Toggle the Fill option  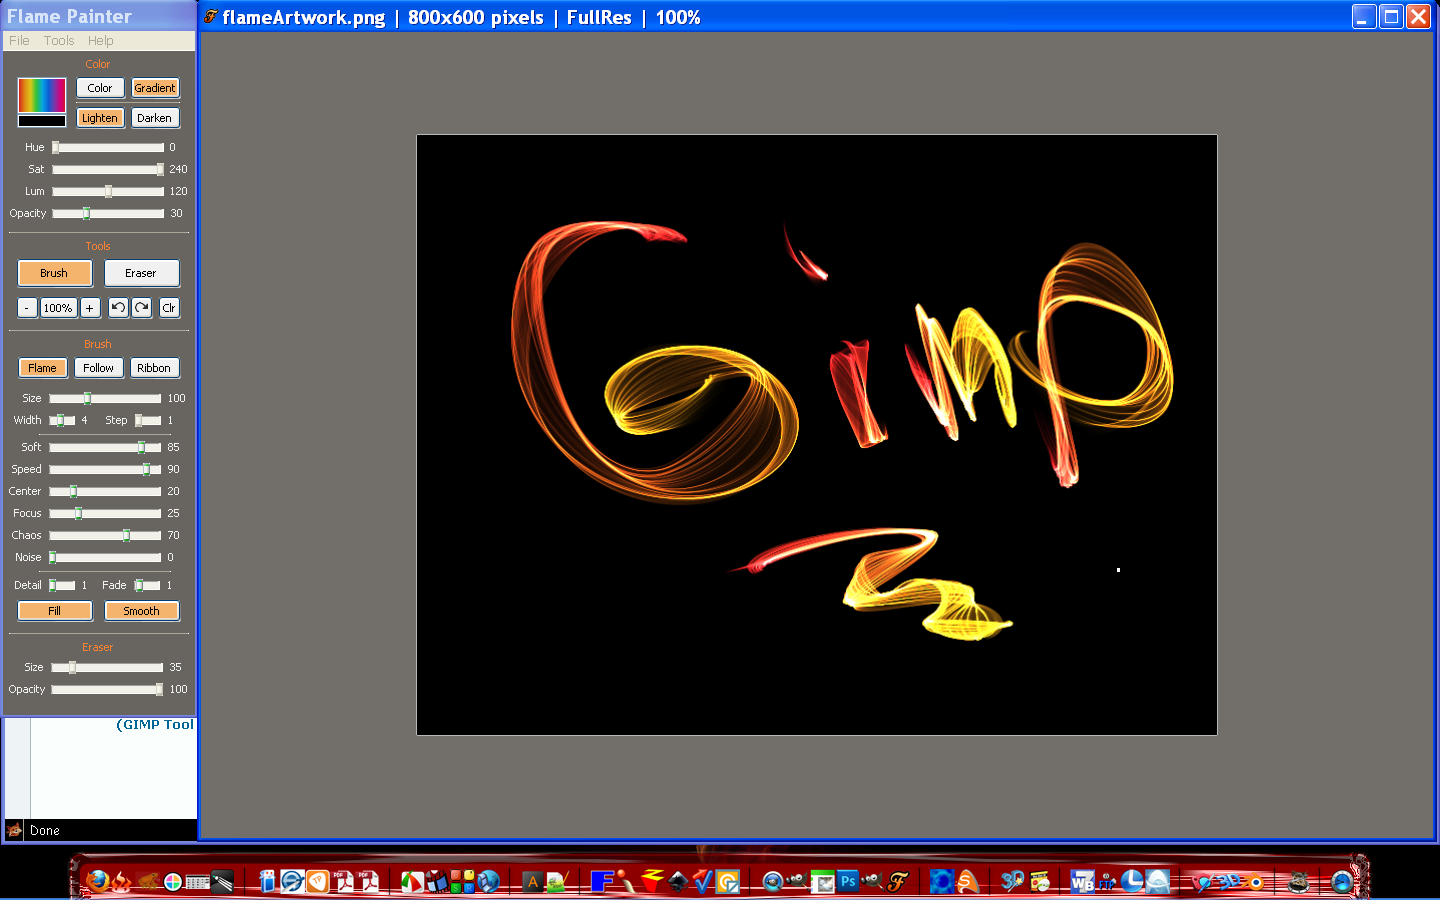55,611
